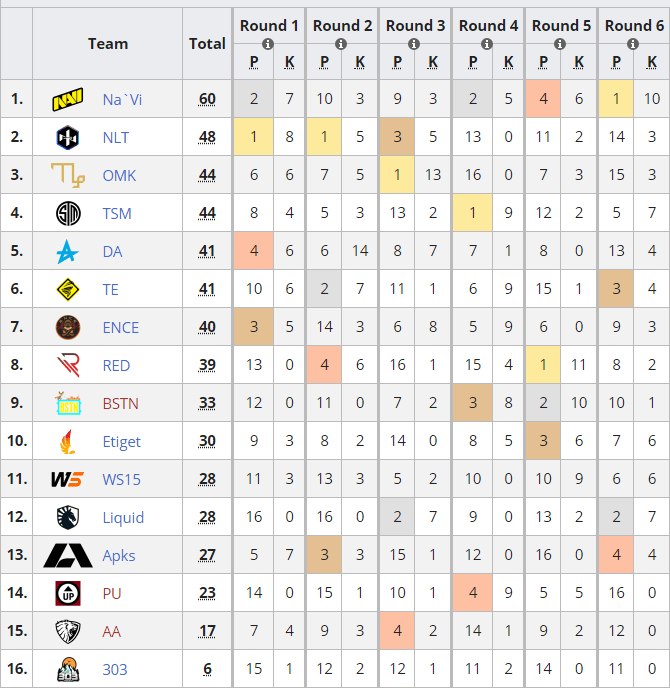Image resolution: width=670 pixels, height=692 pixels.
Task: Click the Round 6 info icon
Action: click(633, 45)
